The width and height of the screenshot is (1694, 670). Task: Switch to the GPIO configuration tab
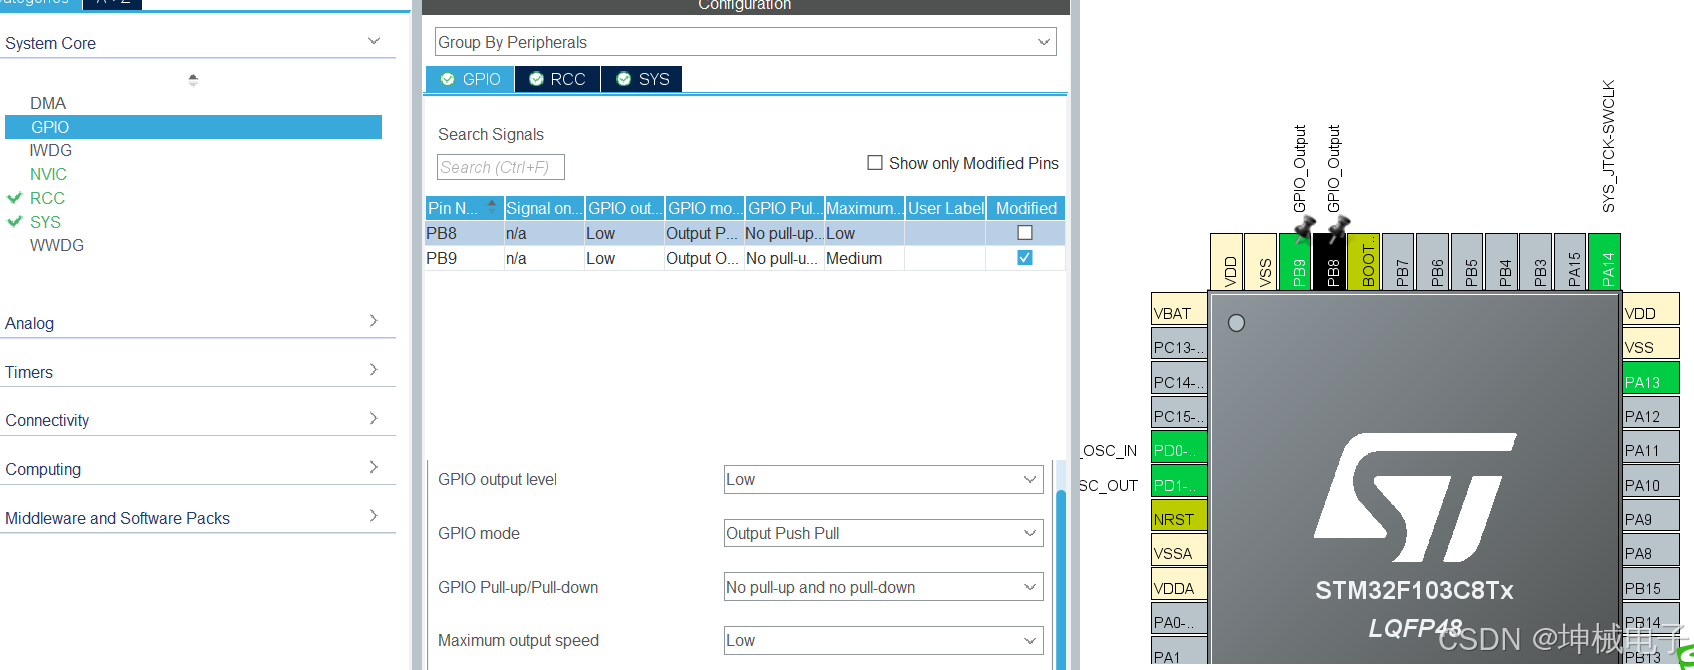(x=470, y=79)
